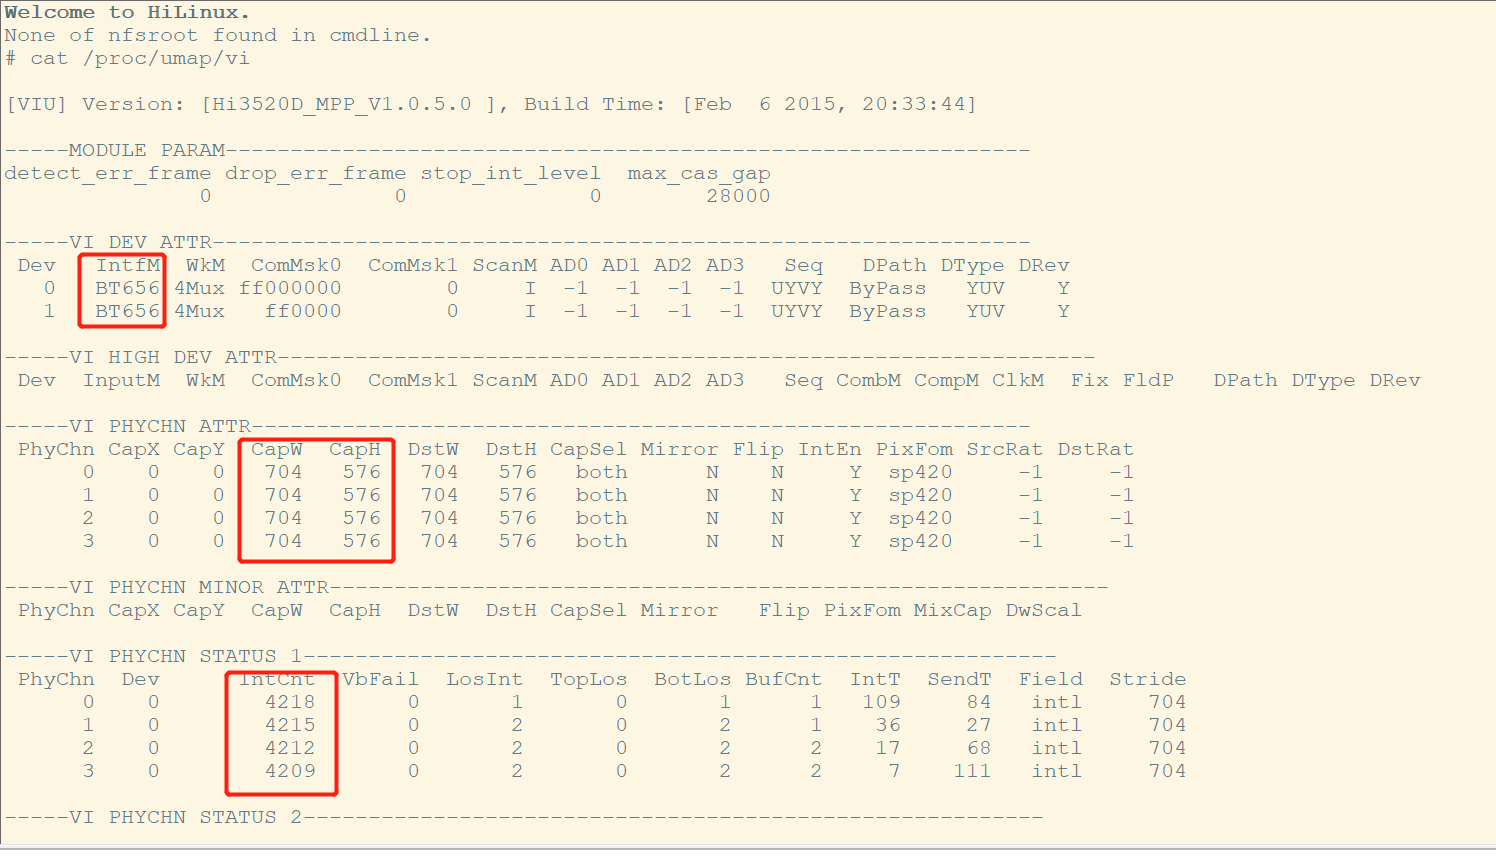This screenshot has width=1496, height=863.
Task: Click 'BT656' in the Dev 1 row
Action: [x=128, y=311]
